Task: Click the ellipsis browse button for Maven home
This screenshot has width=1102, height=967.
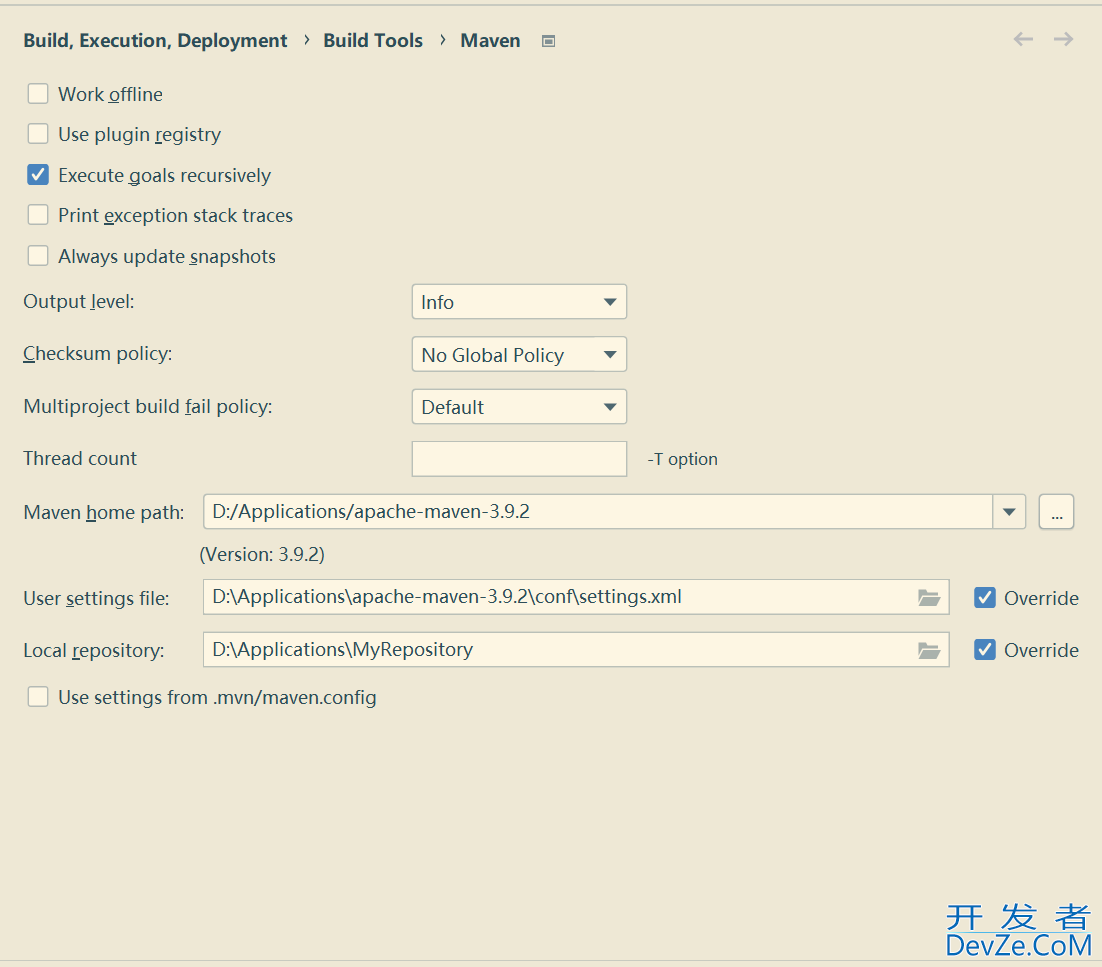Action: coord(1056,512)
